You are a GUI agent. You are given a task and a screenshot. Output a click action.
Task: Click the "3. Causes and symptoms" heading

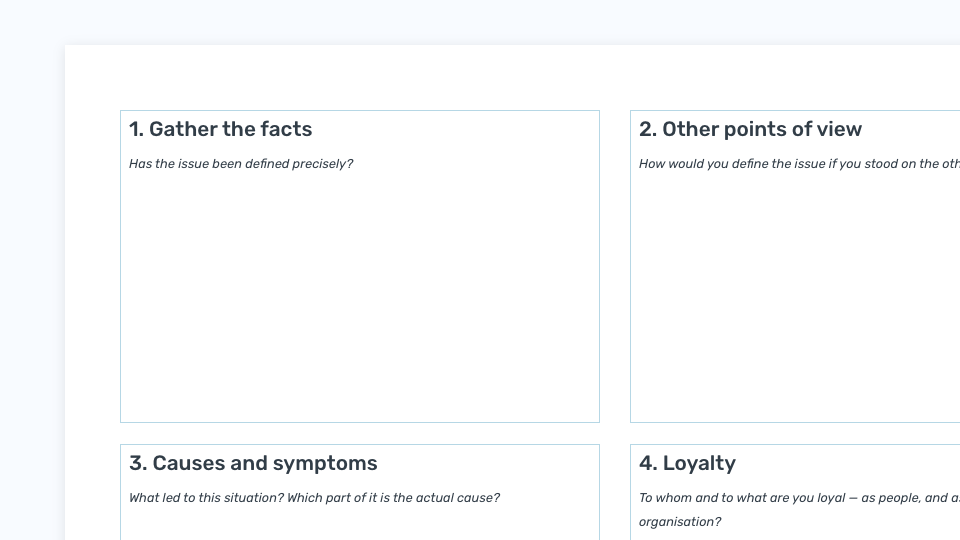[253, 463]
